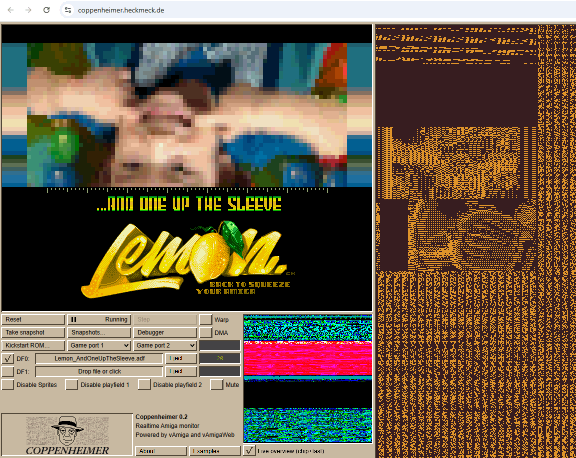Toggle the Warp checkbox
This screenshot has height=458, width=576.
206,320
